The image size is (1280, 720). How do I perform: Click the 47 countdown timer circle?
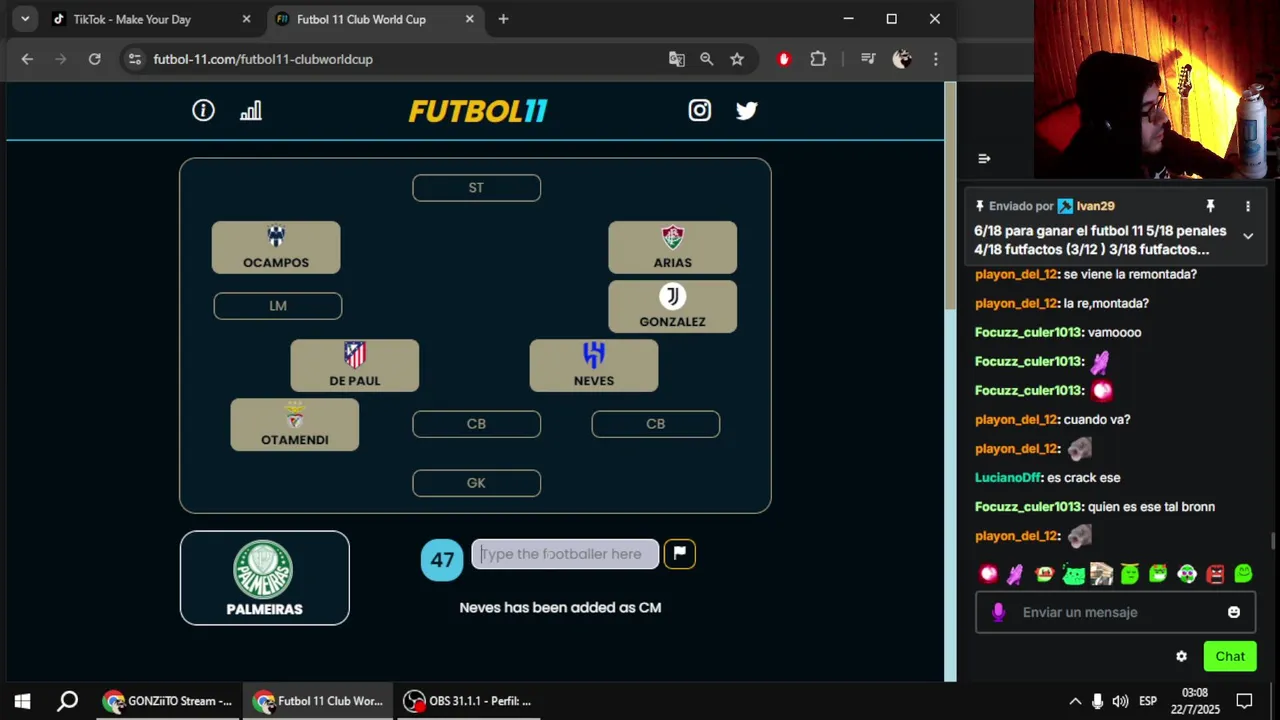[442, 560]
